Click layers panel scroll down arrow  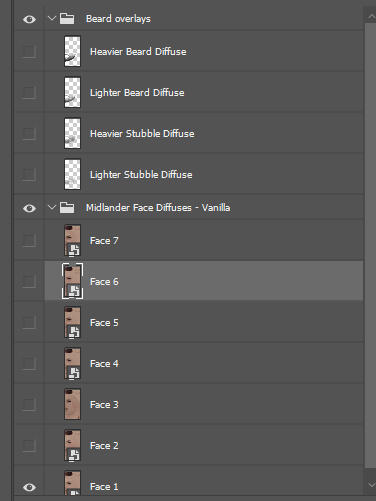click(371, 484)
